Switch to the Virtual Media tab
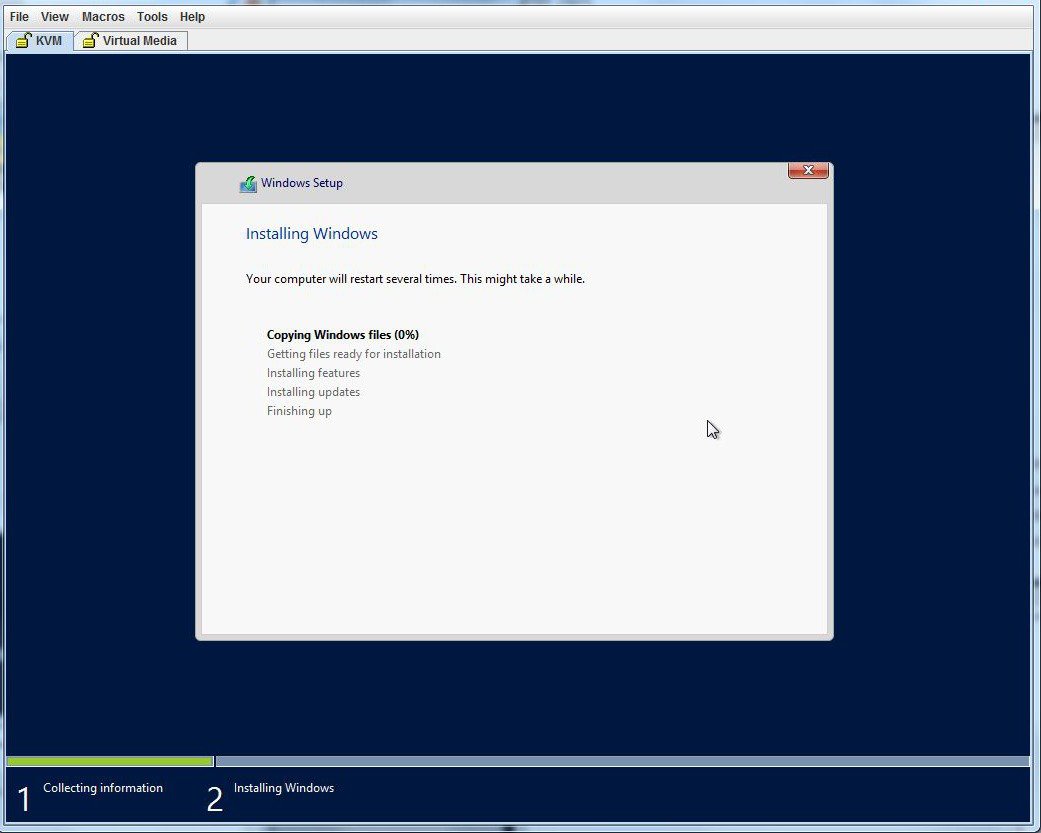Image resolution: width=1041 pixels, height=833 pixels. tap(131, 40)
